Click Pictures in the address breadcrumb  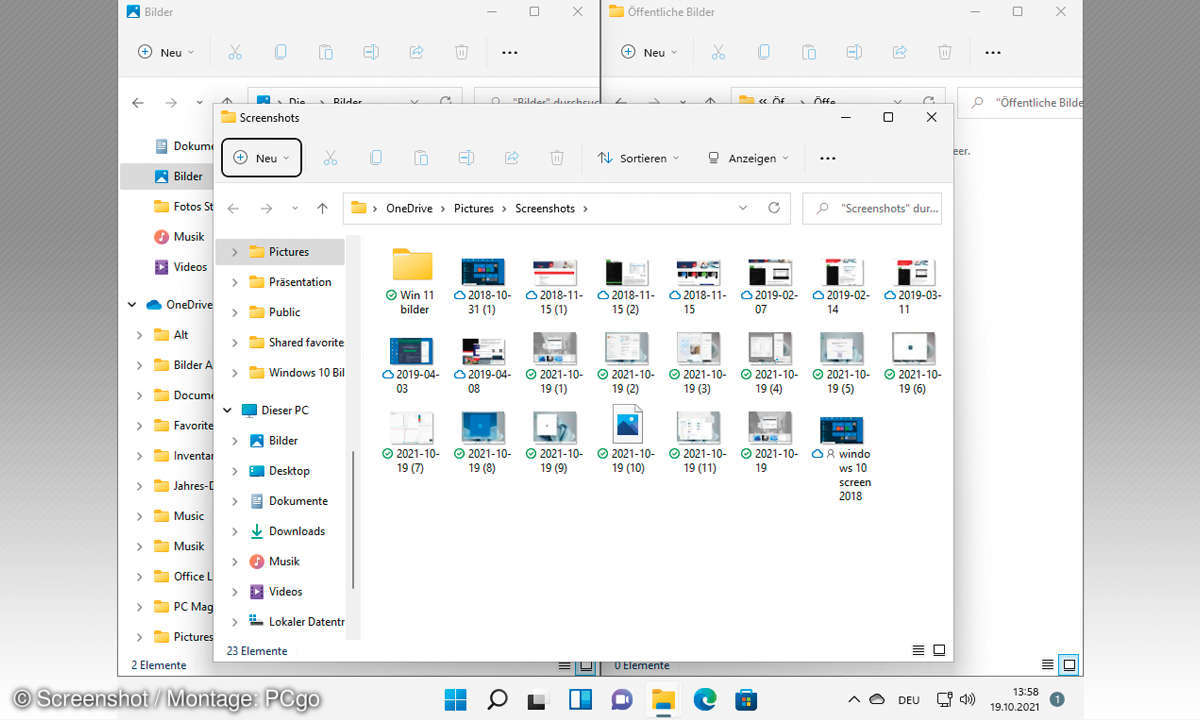click(x=474, y=209)
